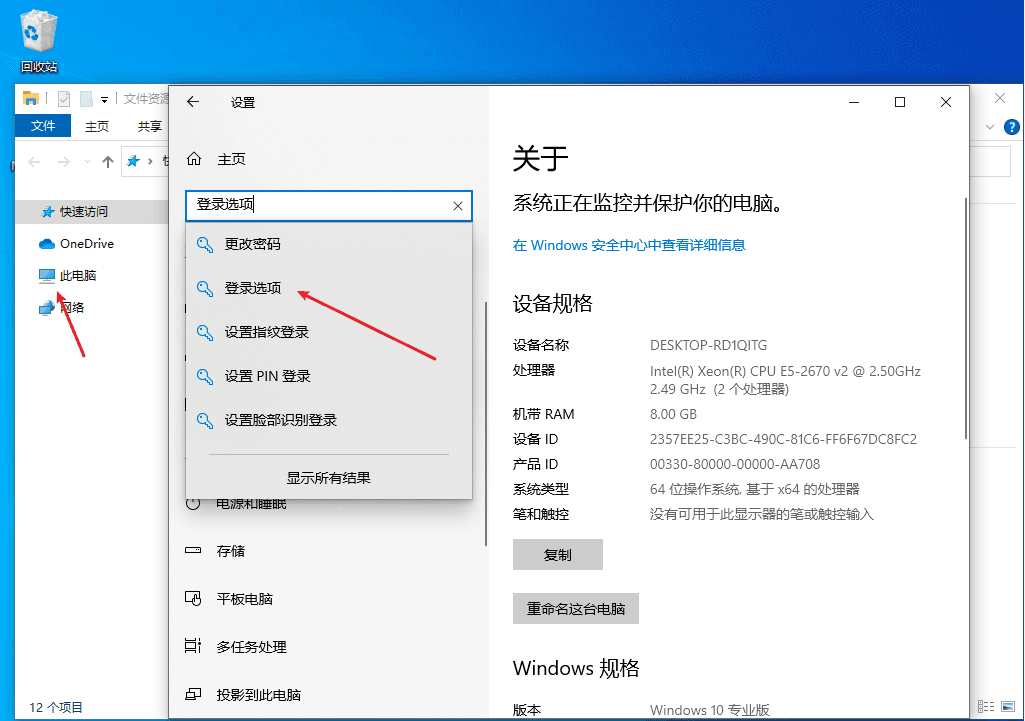Click the Settings sidebar scrollbar
Image resolution: width=1025 pixels, height=721 pixels.
[486, 424]
